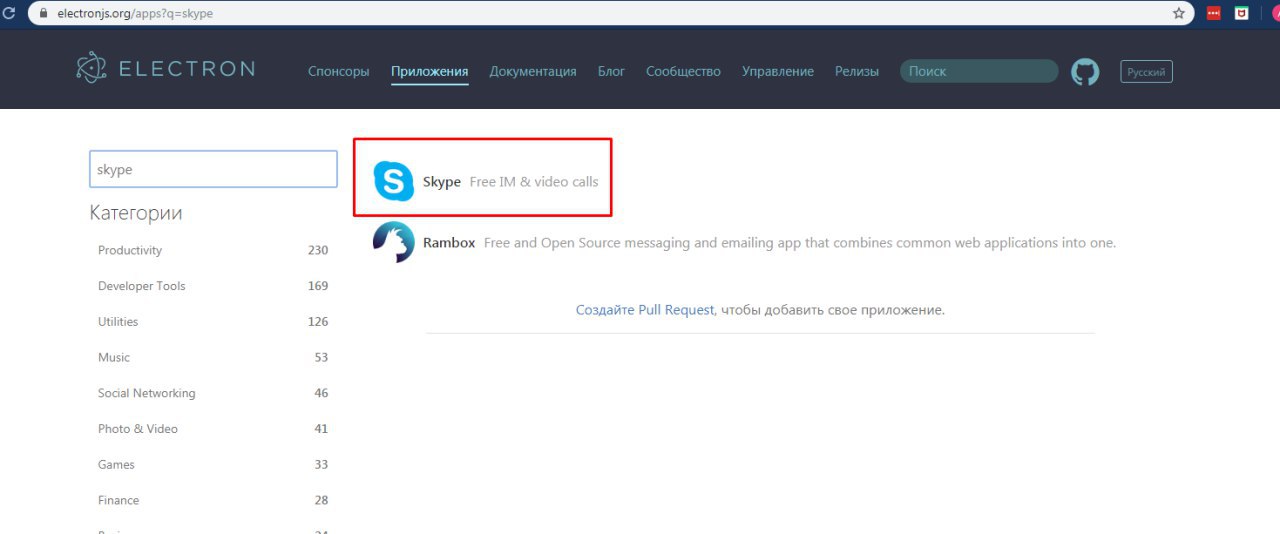The image size is (1280, 534).
Task: Filter by the Games category
Action: (213, 465)
